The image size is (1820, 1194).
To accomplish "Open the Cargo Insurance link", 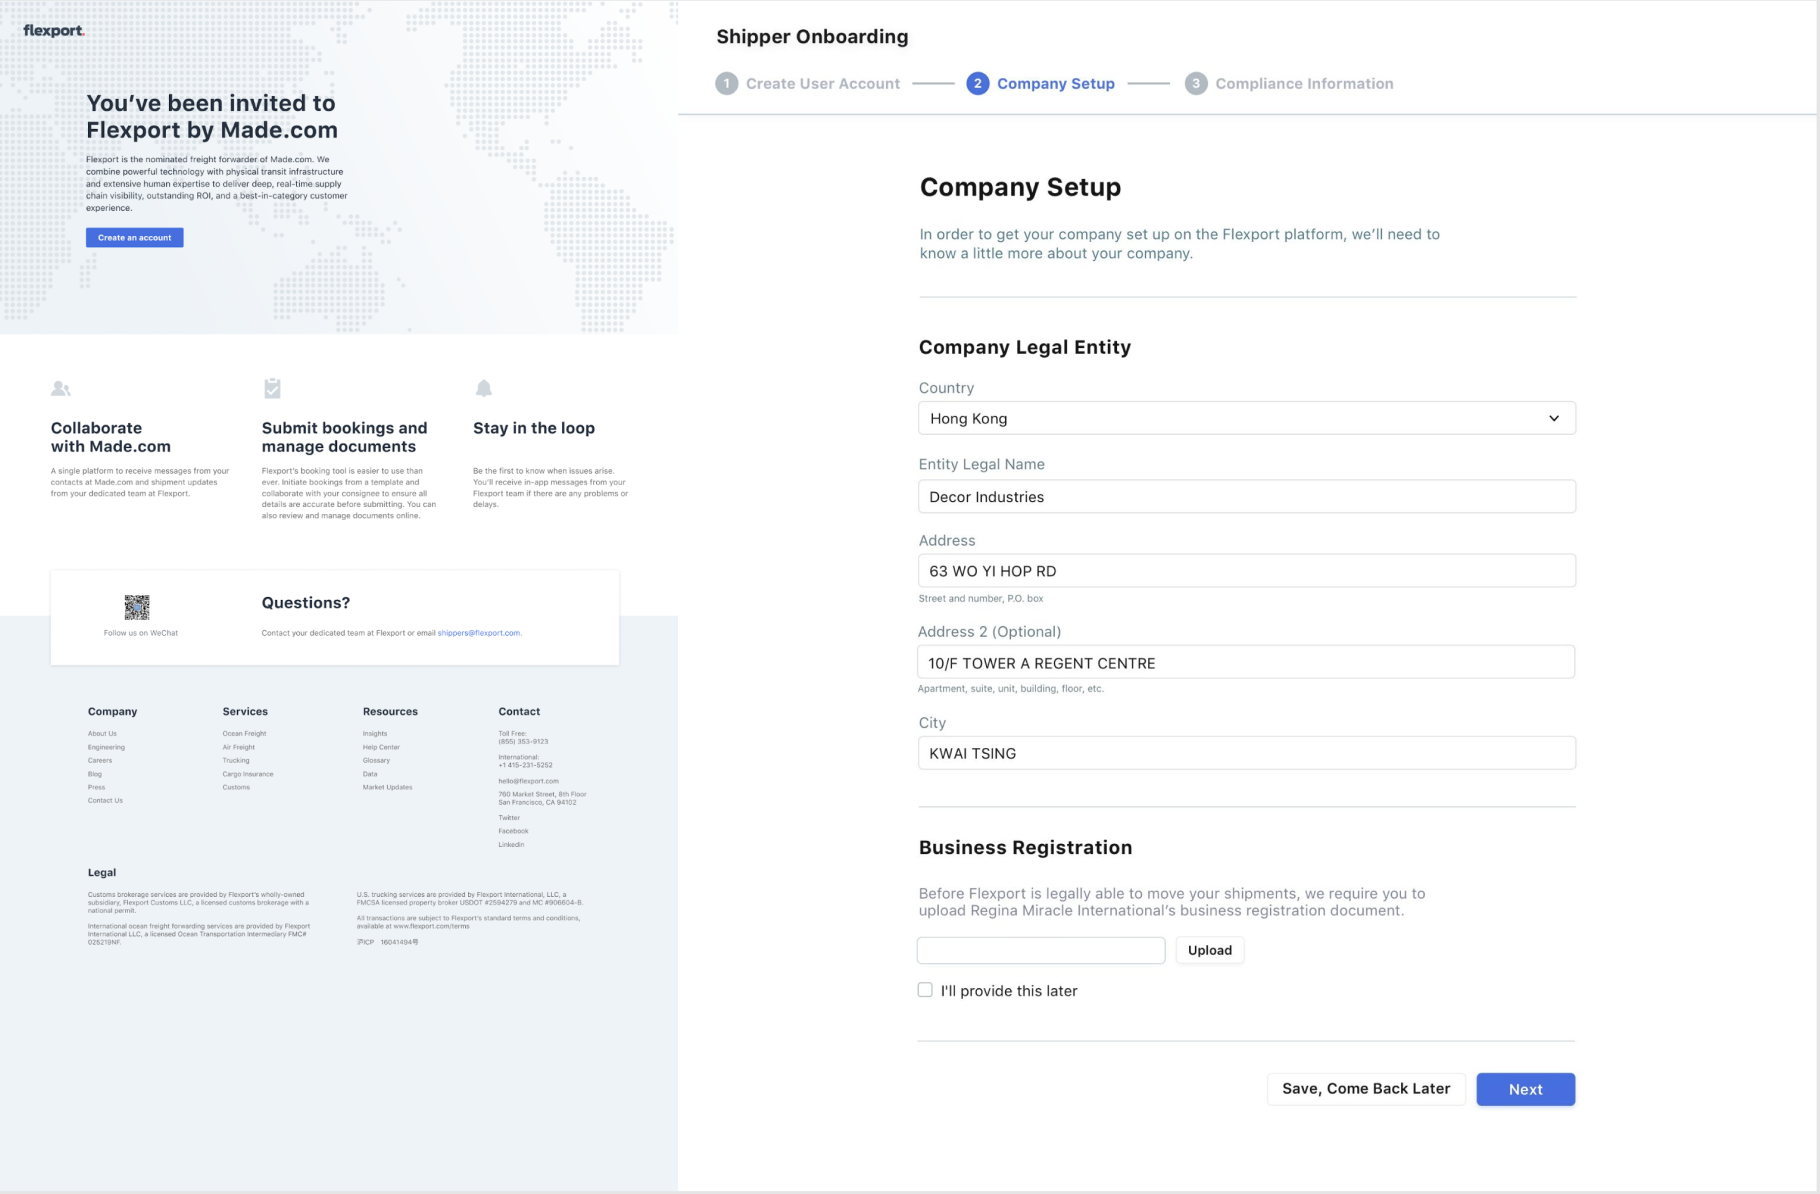I will (247, 774).
